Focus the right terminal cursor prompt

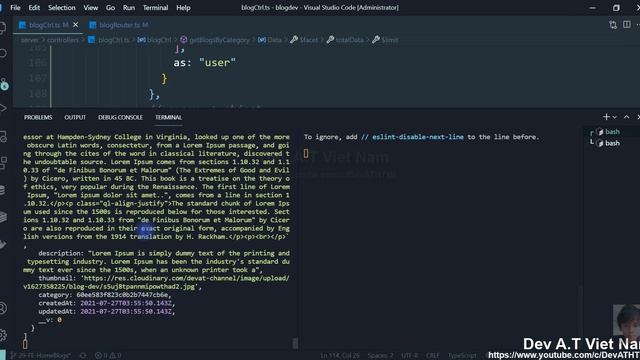click(306, 153)
